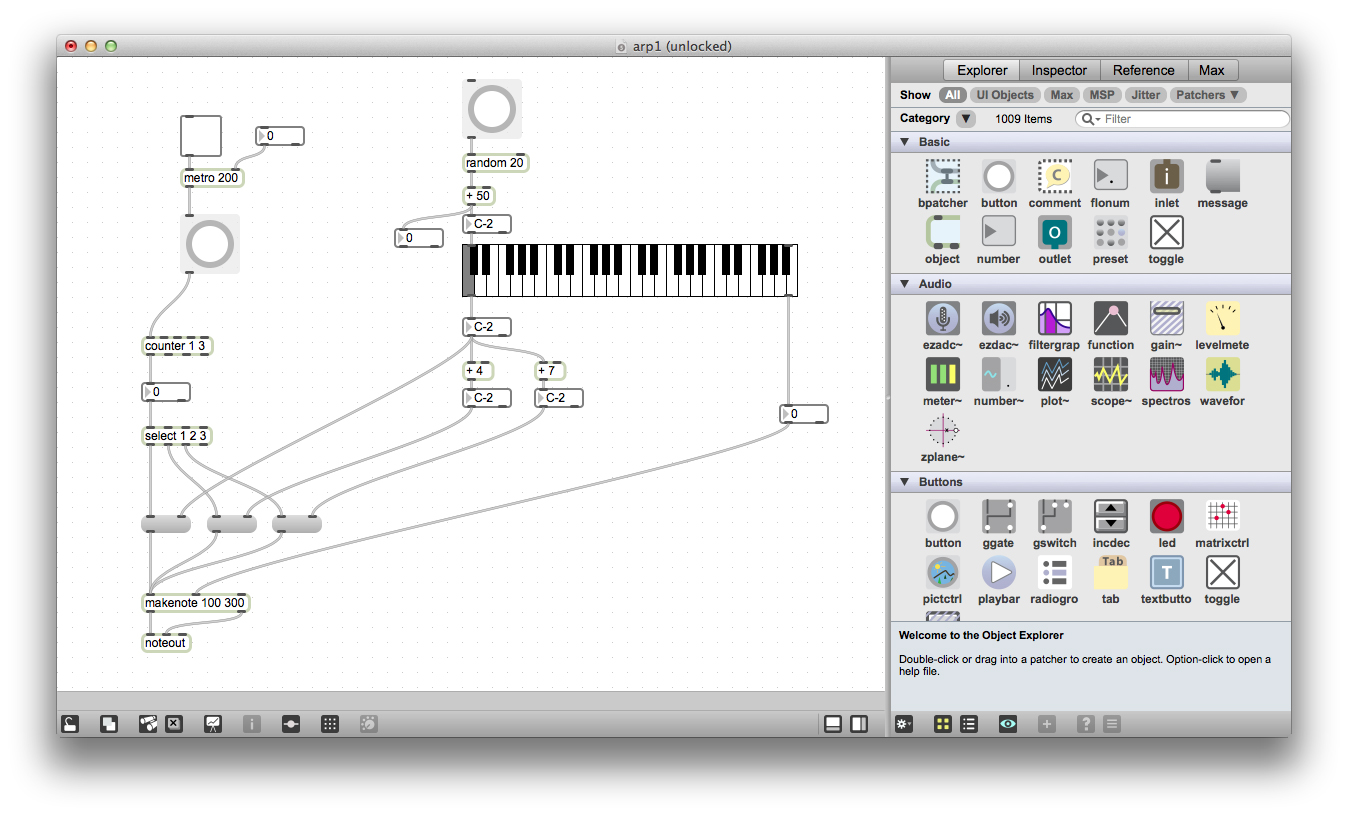The height and width of the screenshot is (816, 1348).
Task: Select the comment object icon
Action: (1054, 177)
